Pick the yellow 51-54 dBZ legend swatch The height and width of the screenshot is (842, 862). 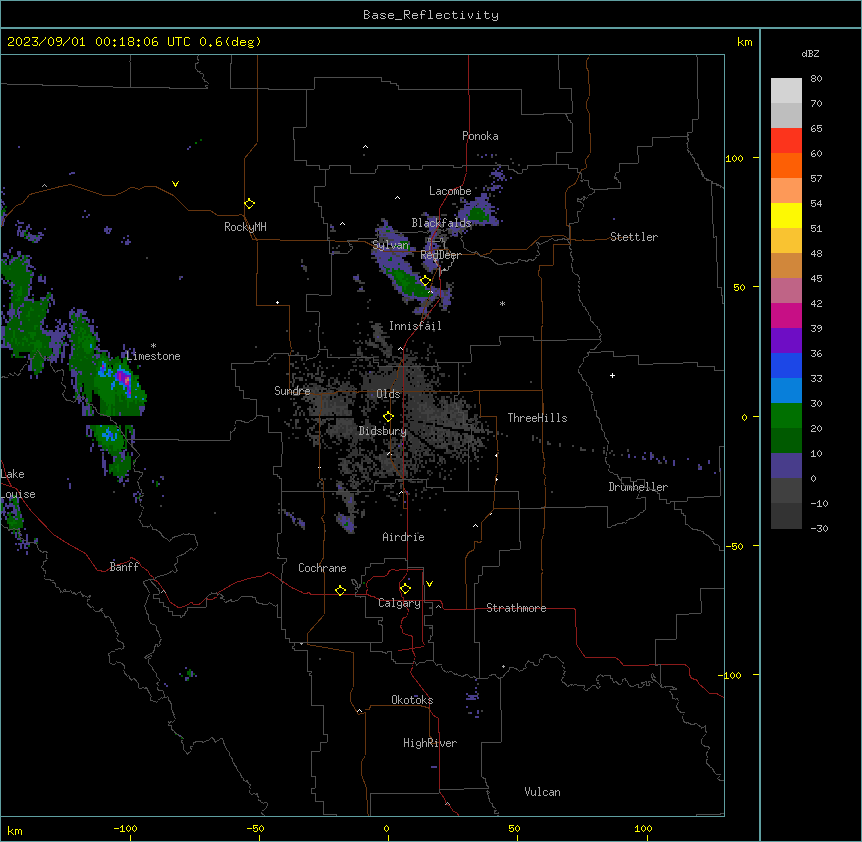point(786,215)
